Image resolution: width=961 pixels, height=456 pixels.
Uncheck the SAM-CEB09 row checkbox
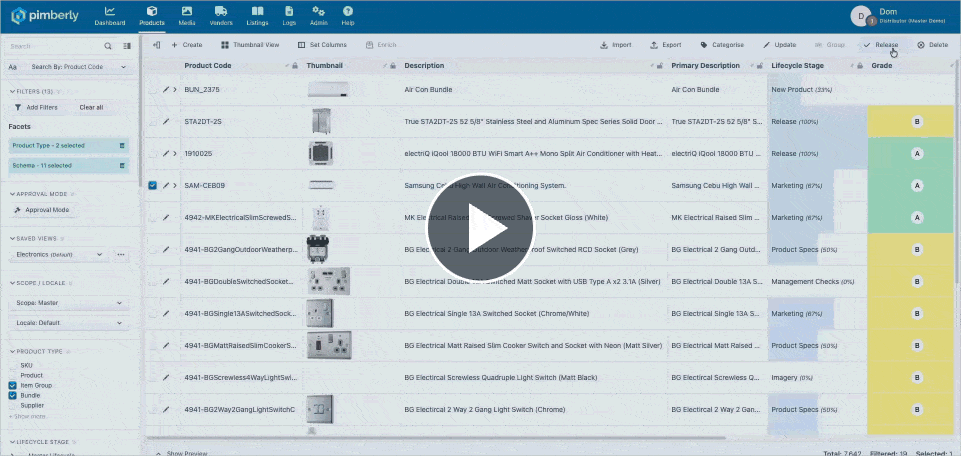click(153, 185)
